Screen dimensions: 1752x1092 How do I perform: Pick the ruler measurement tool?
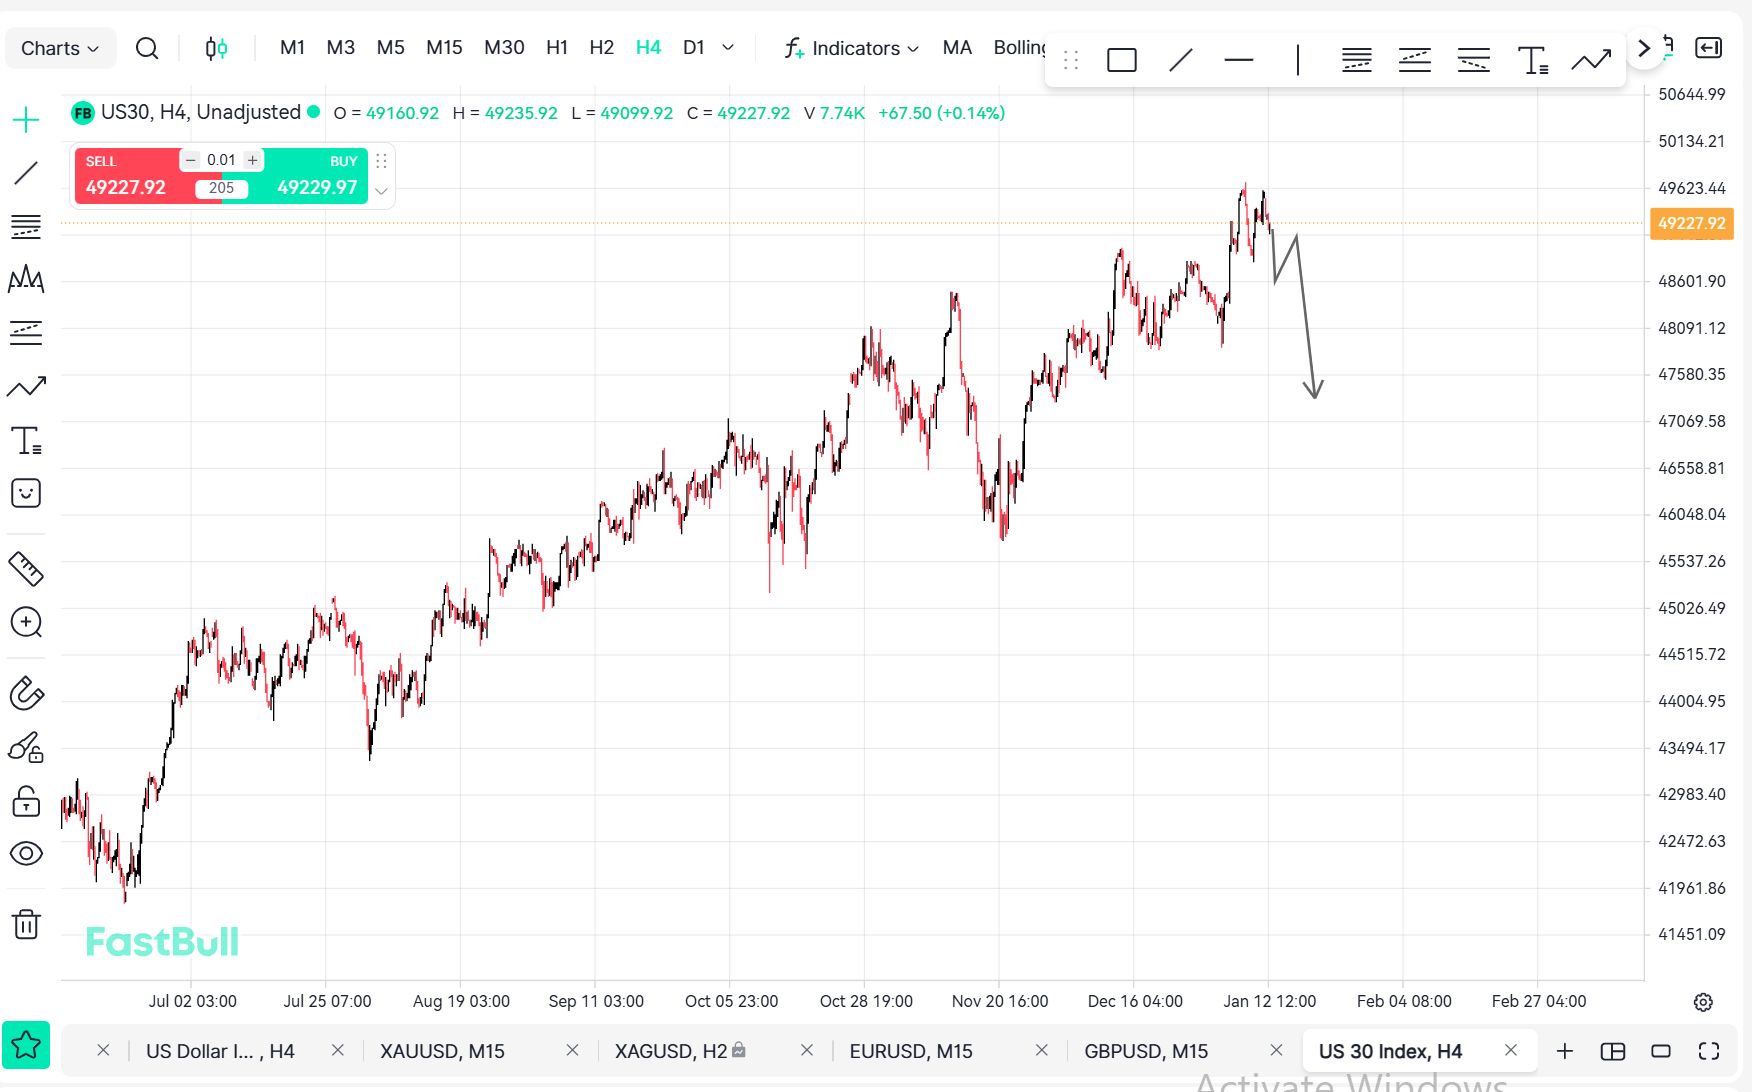pos(26,569)
